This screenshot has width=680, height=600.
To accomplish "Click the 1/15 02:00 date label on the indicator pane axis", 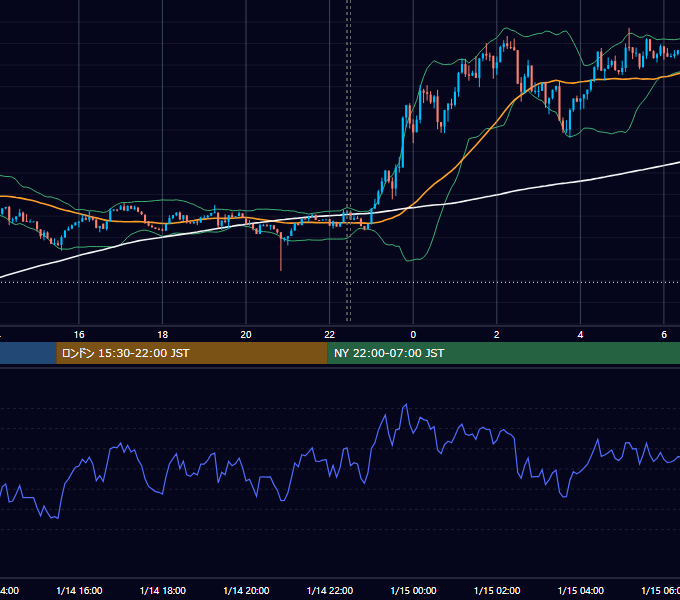I will pyautogui.click(x=497, y=591).
